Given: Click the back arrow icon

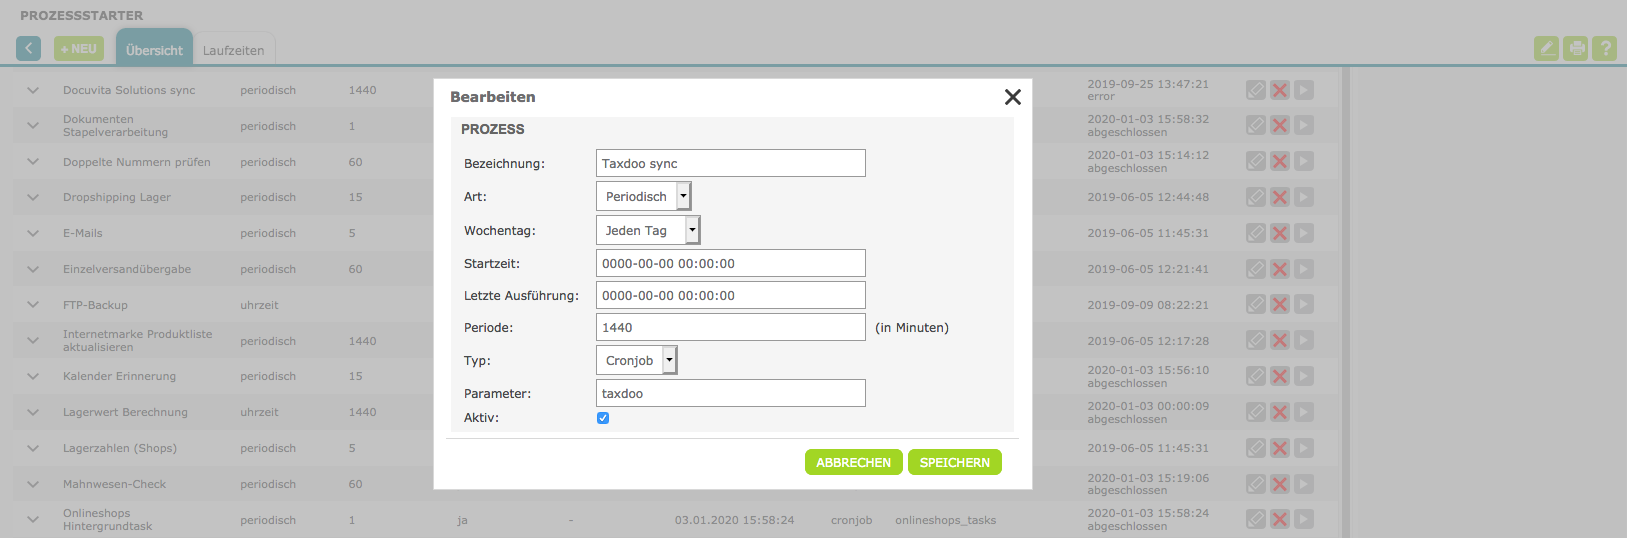Looking at the screenshot, I should 29,48.
